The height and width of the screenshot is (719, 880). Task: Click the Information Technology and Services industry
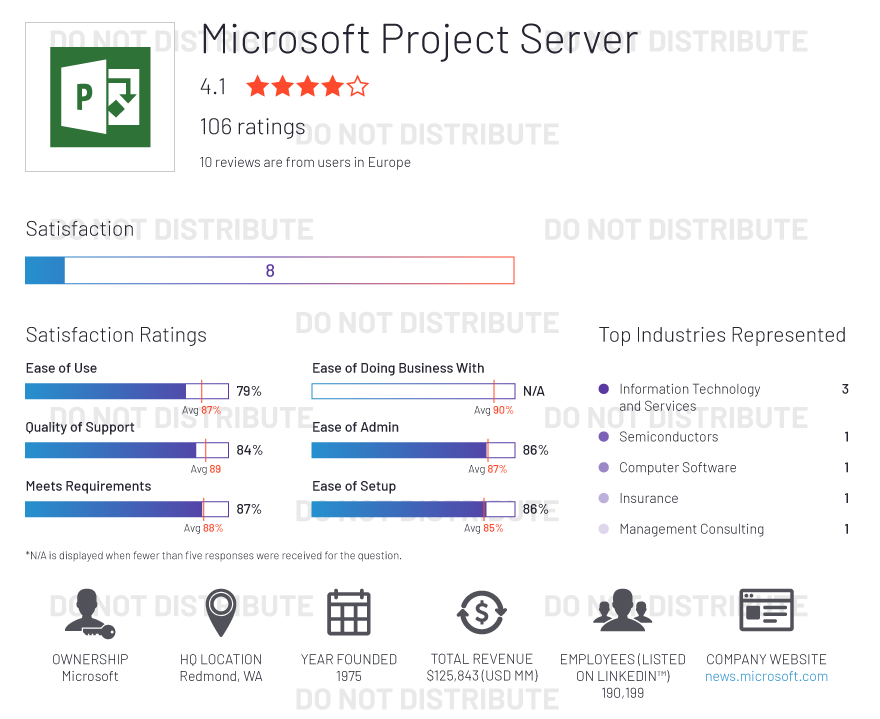(689, 397)
